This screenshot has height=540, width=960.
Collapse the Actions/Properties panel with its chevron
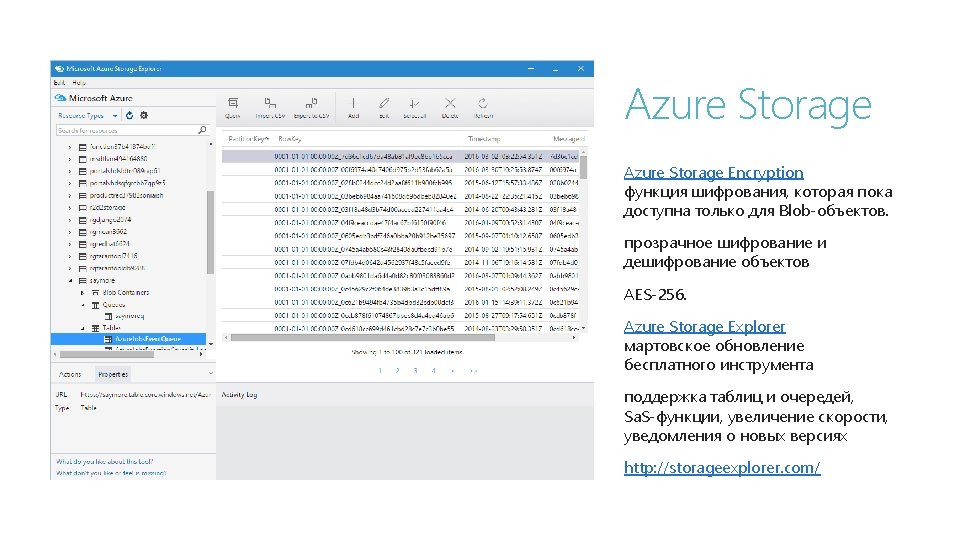(211, 373)
